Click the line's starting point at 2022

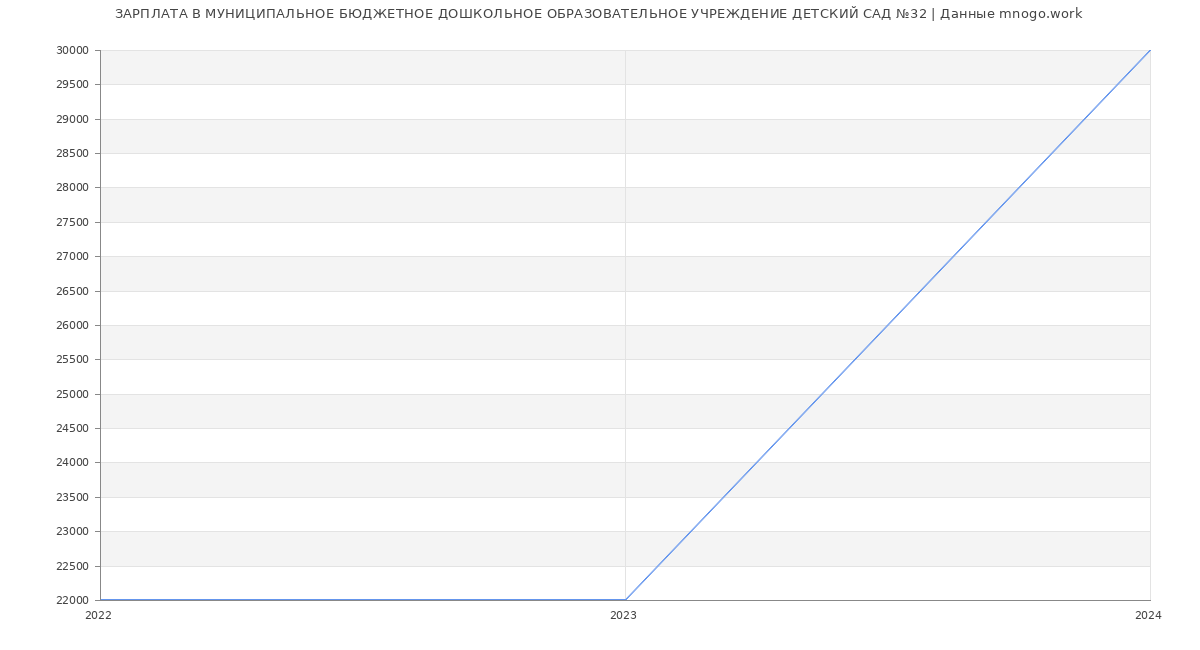[101, 600]
